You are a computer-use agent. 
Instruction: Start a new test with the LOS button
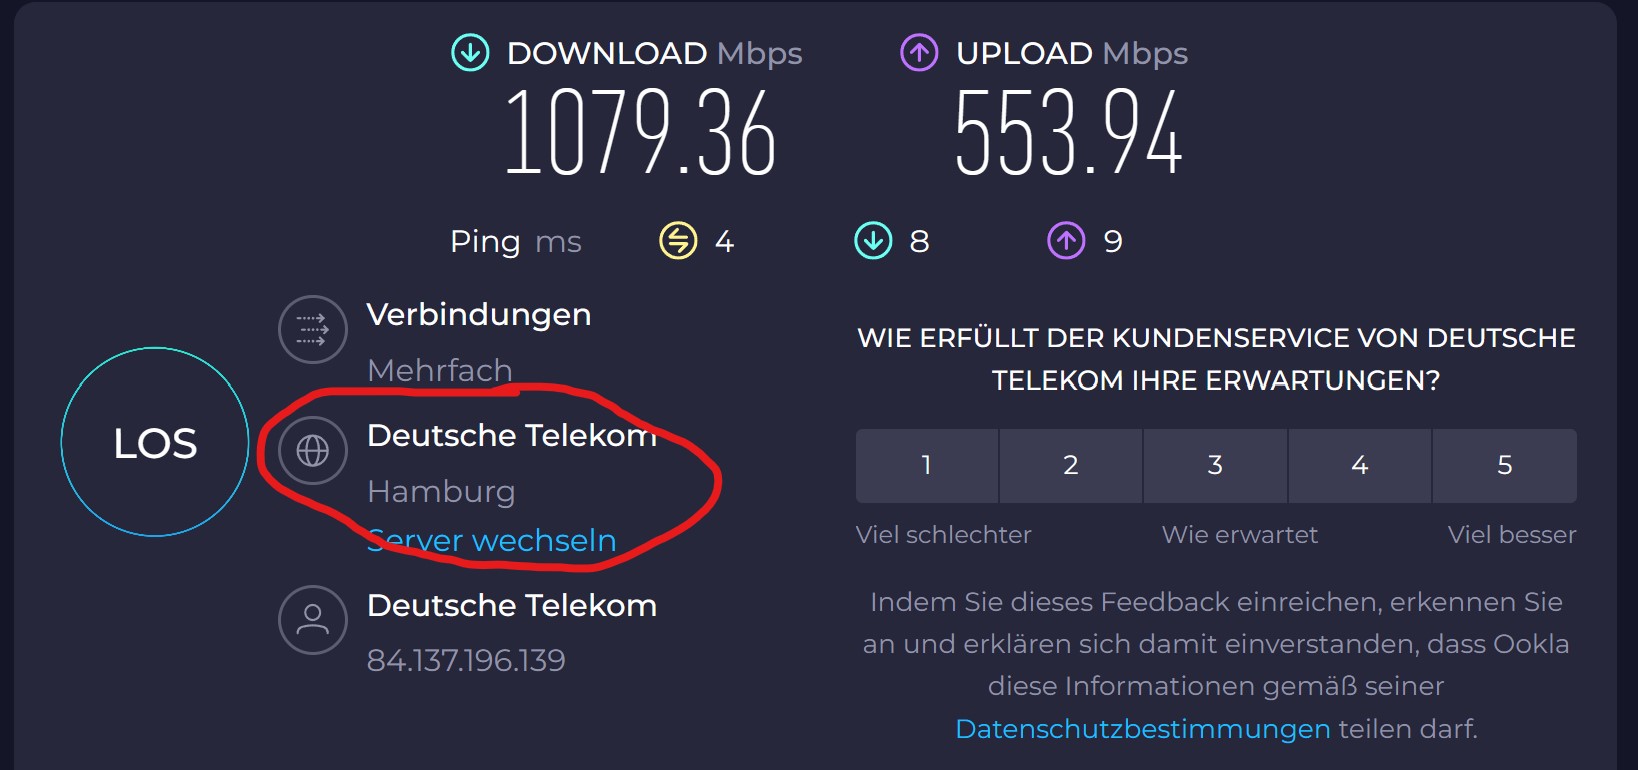(155, 442)
